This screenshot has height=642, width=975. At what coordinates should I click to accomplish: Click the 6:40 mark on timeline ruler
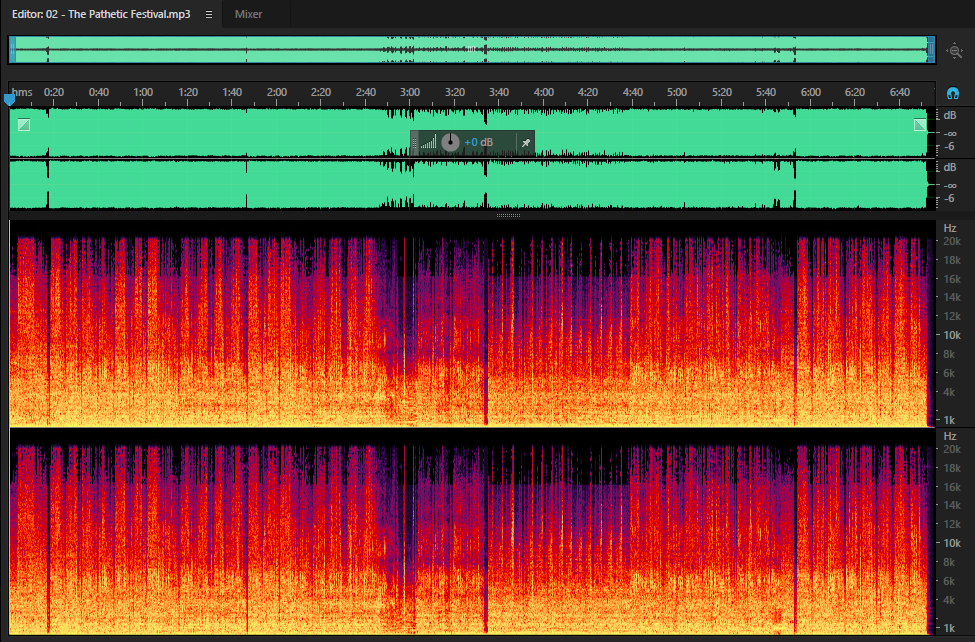[899, 92]
